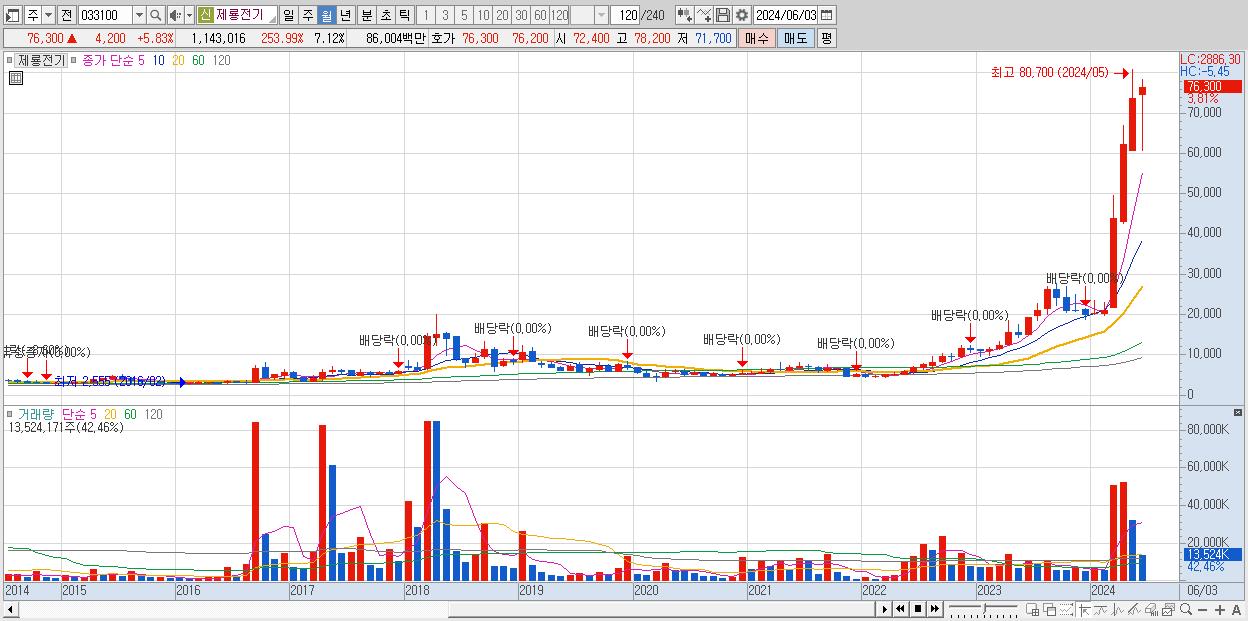Screen dimensions: 1248x621
Task: Click the stock code 033100 input field
Action: 105,15
